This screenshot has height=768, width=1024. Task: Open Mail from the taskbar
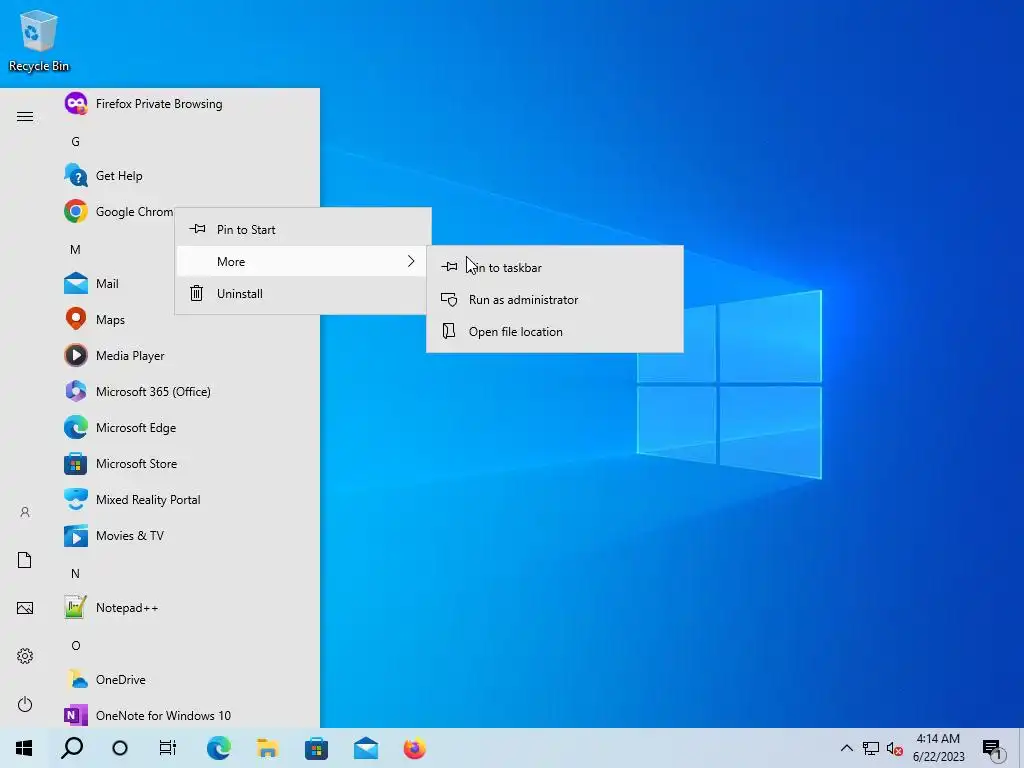[x=366, y=748]
